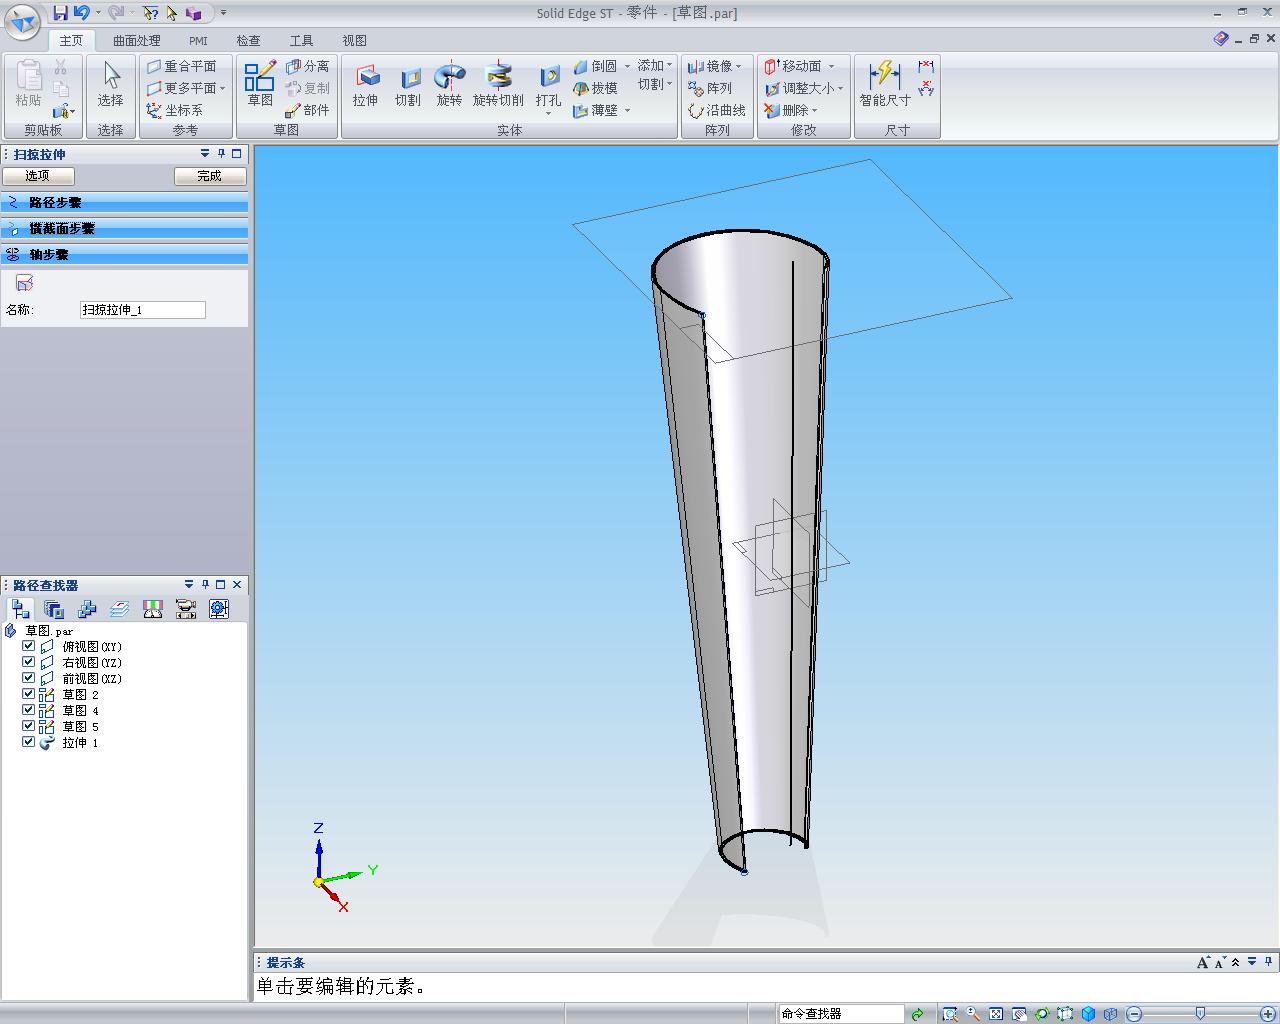This screenshot has width=1280, height=1024.
Task: Expand the 添加 (Add) dropdown
Action: coord(670,66)
